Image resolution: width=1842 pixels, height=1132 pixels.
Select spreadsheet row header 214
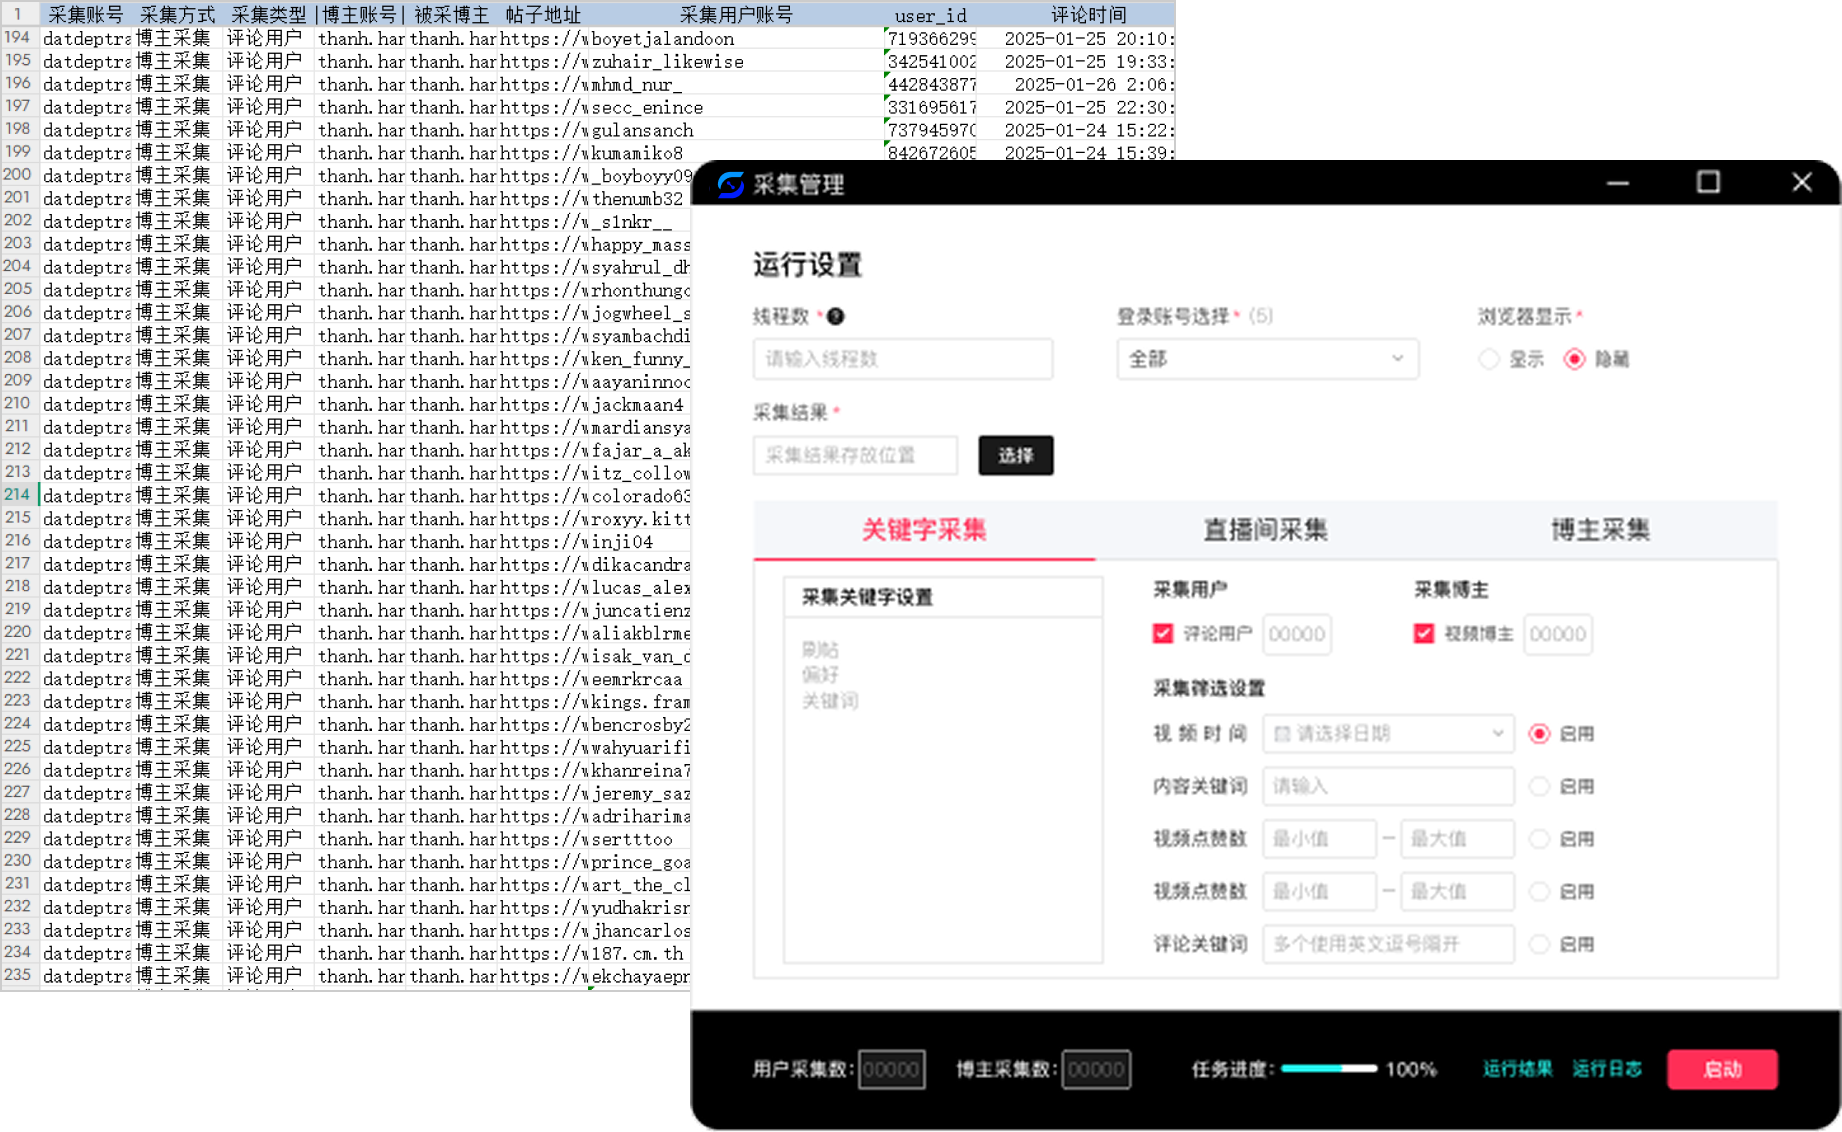(18, 495)
